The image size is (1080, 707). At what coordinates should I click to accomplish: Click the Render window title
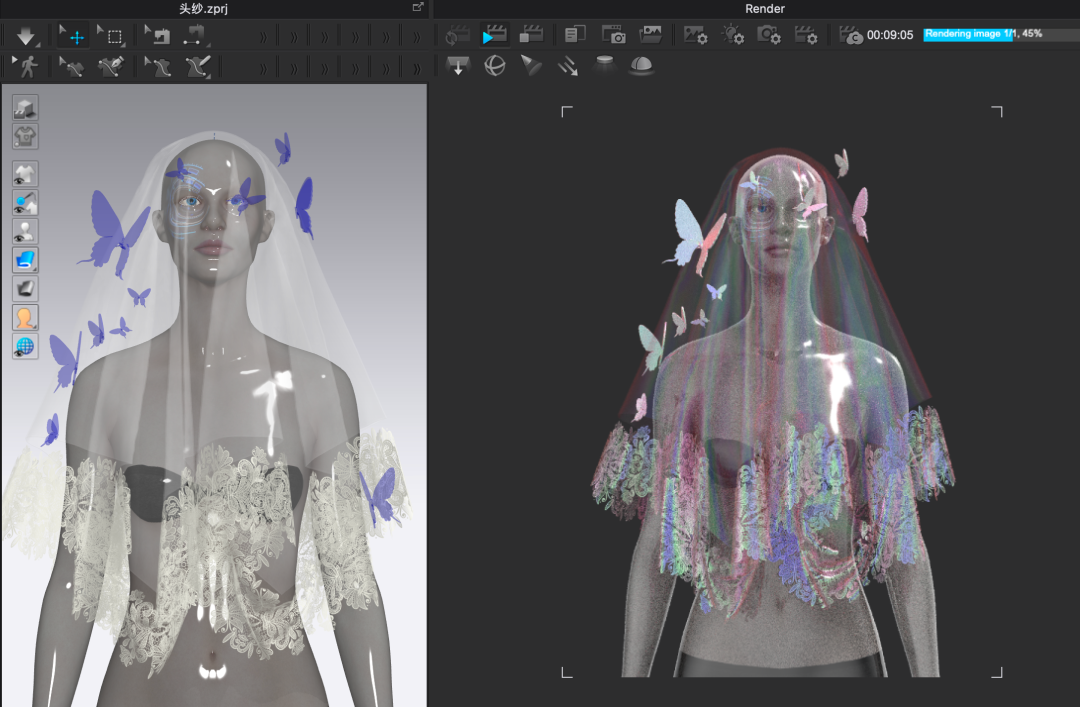(x=765, y=8)
